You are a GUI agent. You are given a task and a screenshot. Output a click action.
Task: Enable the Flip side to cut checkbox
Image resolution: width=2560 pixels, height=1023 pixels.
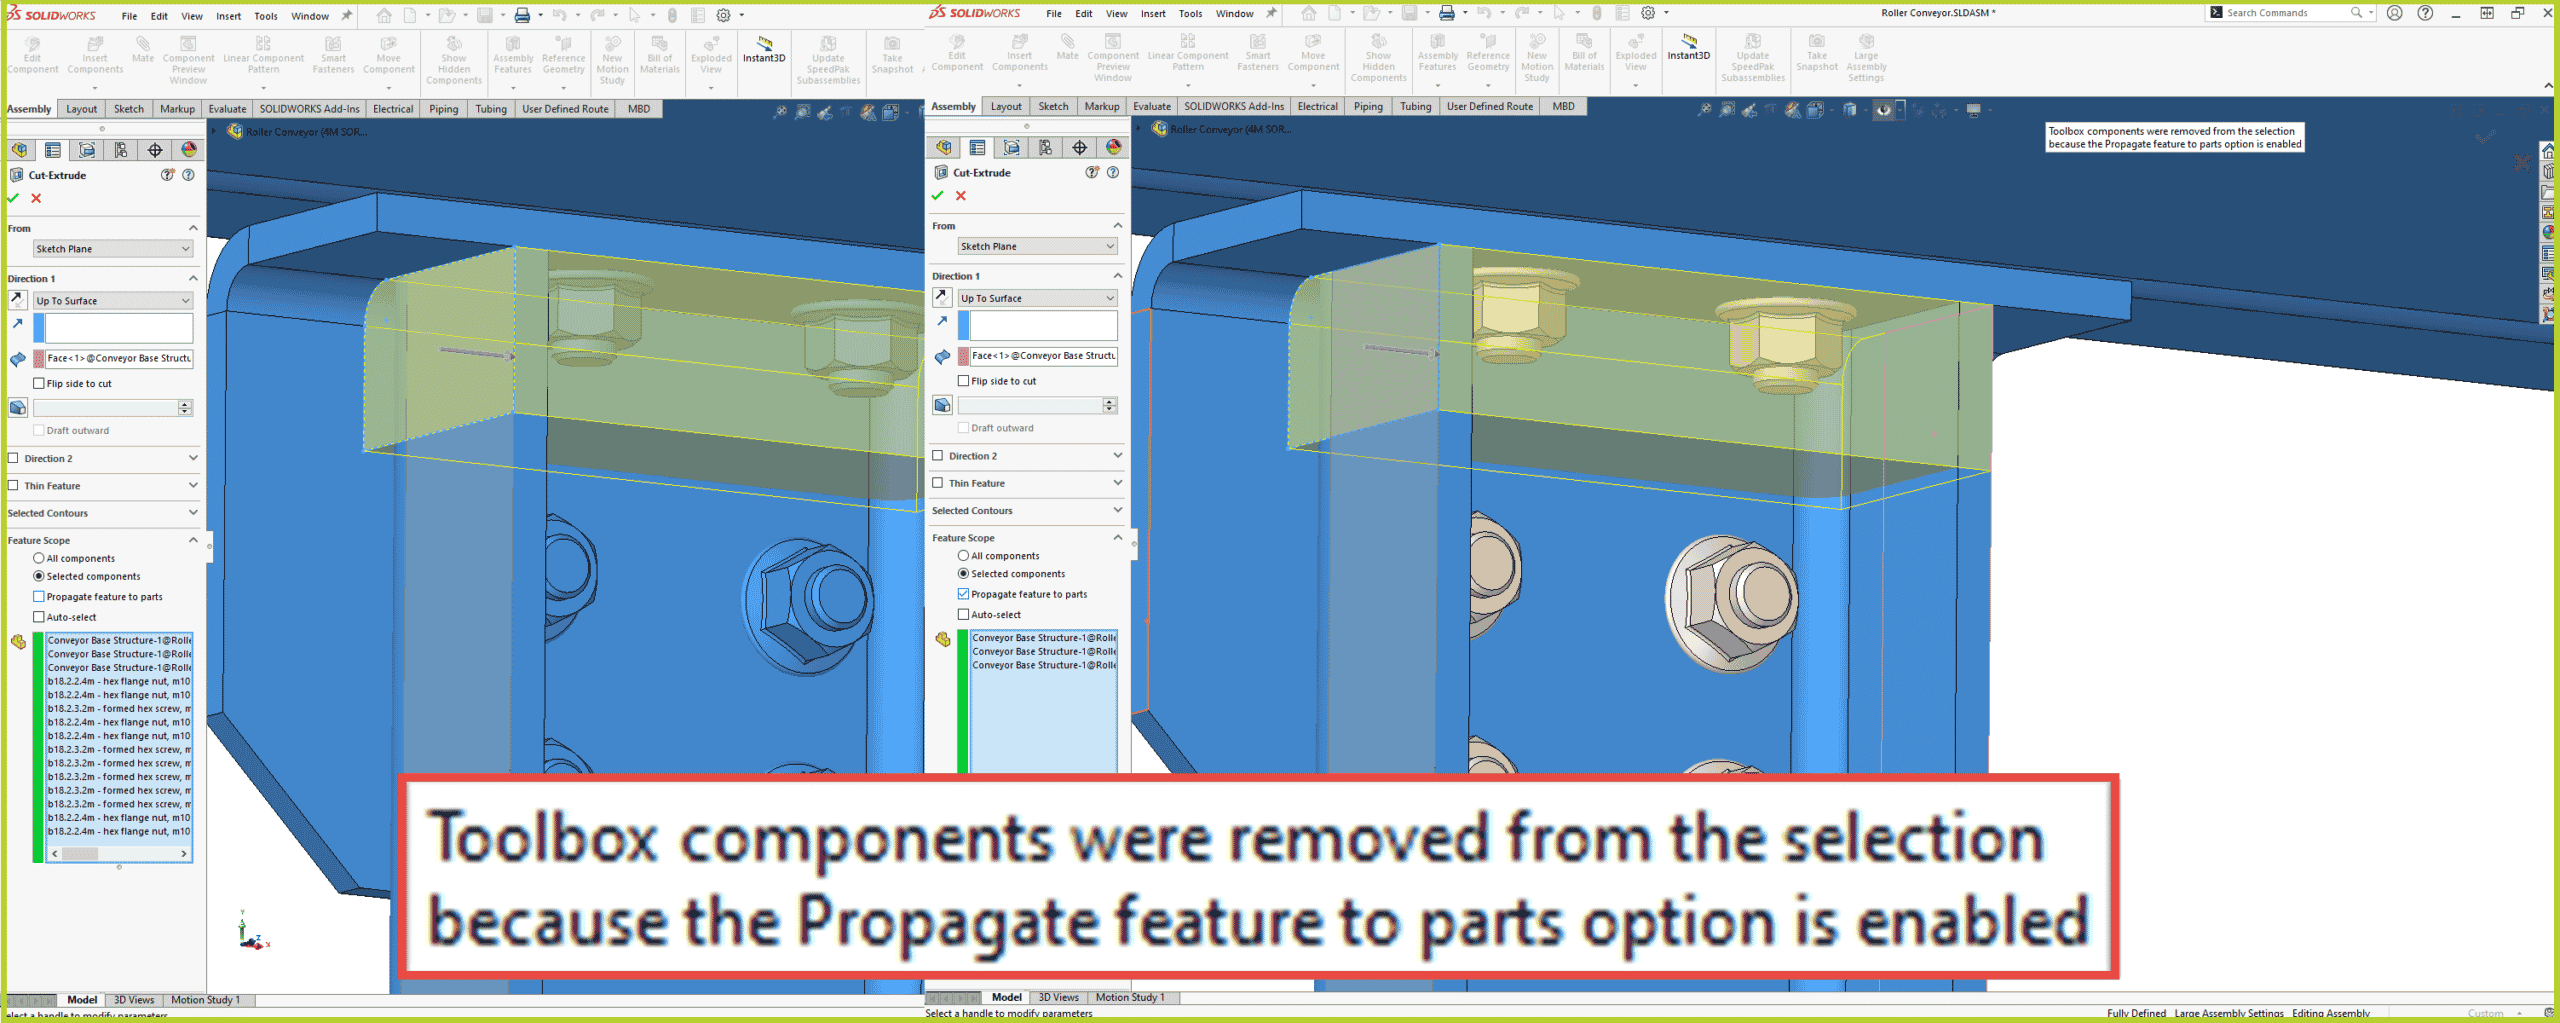[38, 383]
